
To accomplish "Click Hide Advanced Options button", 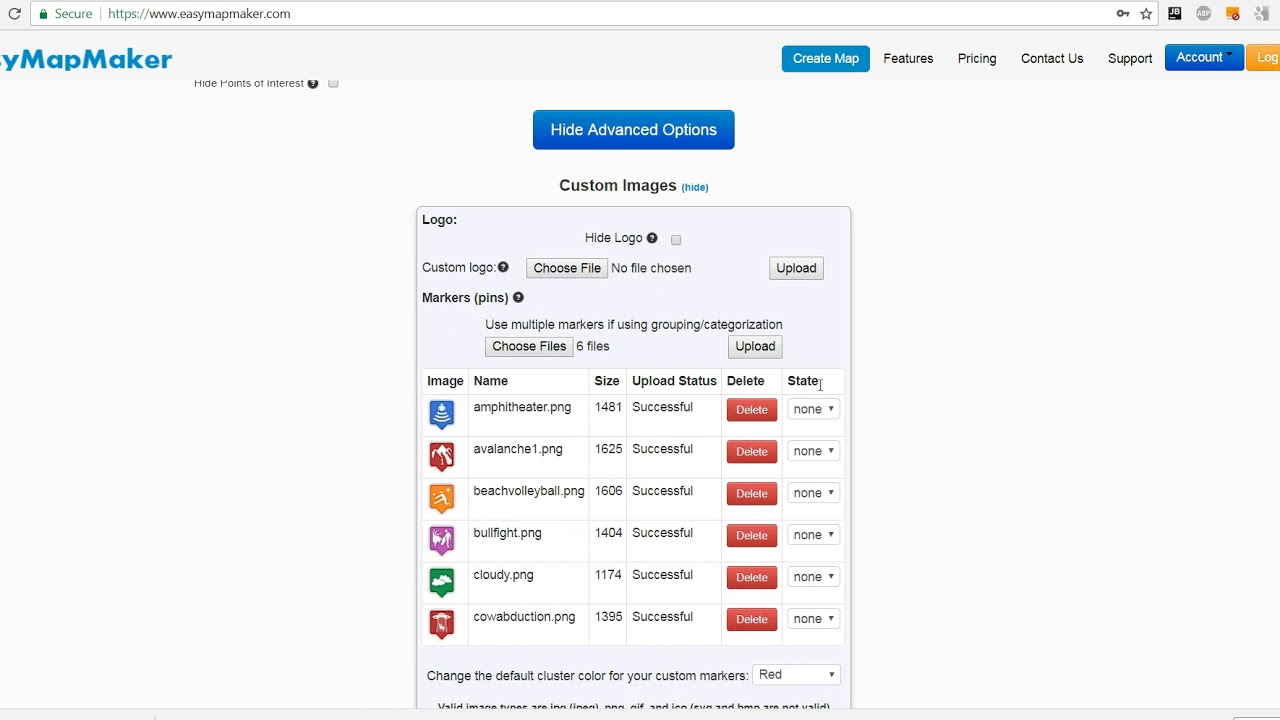I will tap(634, 130).
